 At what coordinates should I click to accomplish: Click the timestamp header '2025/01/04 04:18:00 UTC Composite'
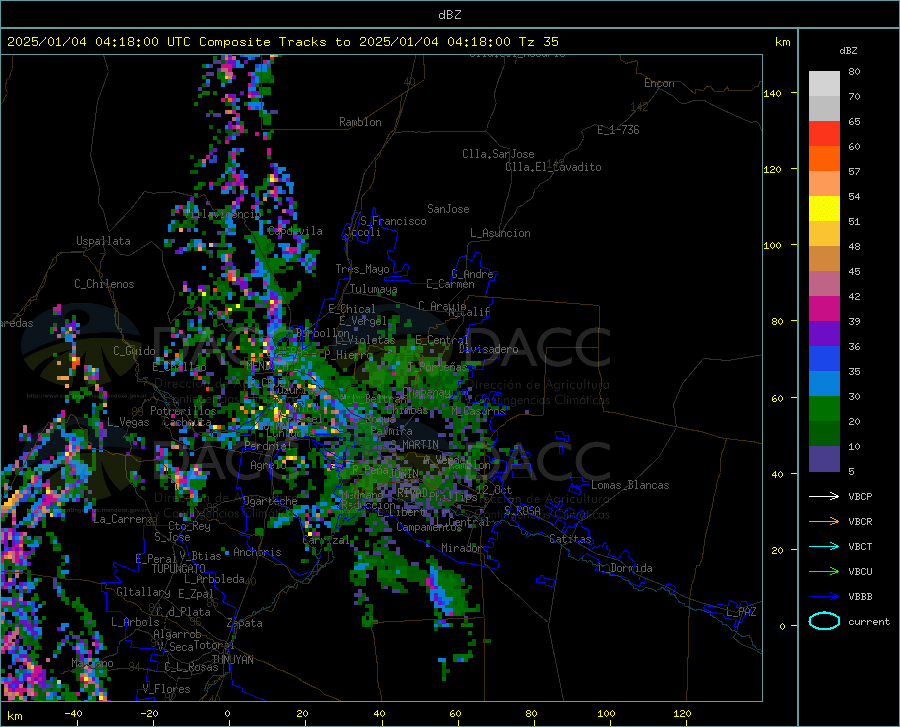[138, 42]
